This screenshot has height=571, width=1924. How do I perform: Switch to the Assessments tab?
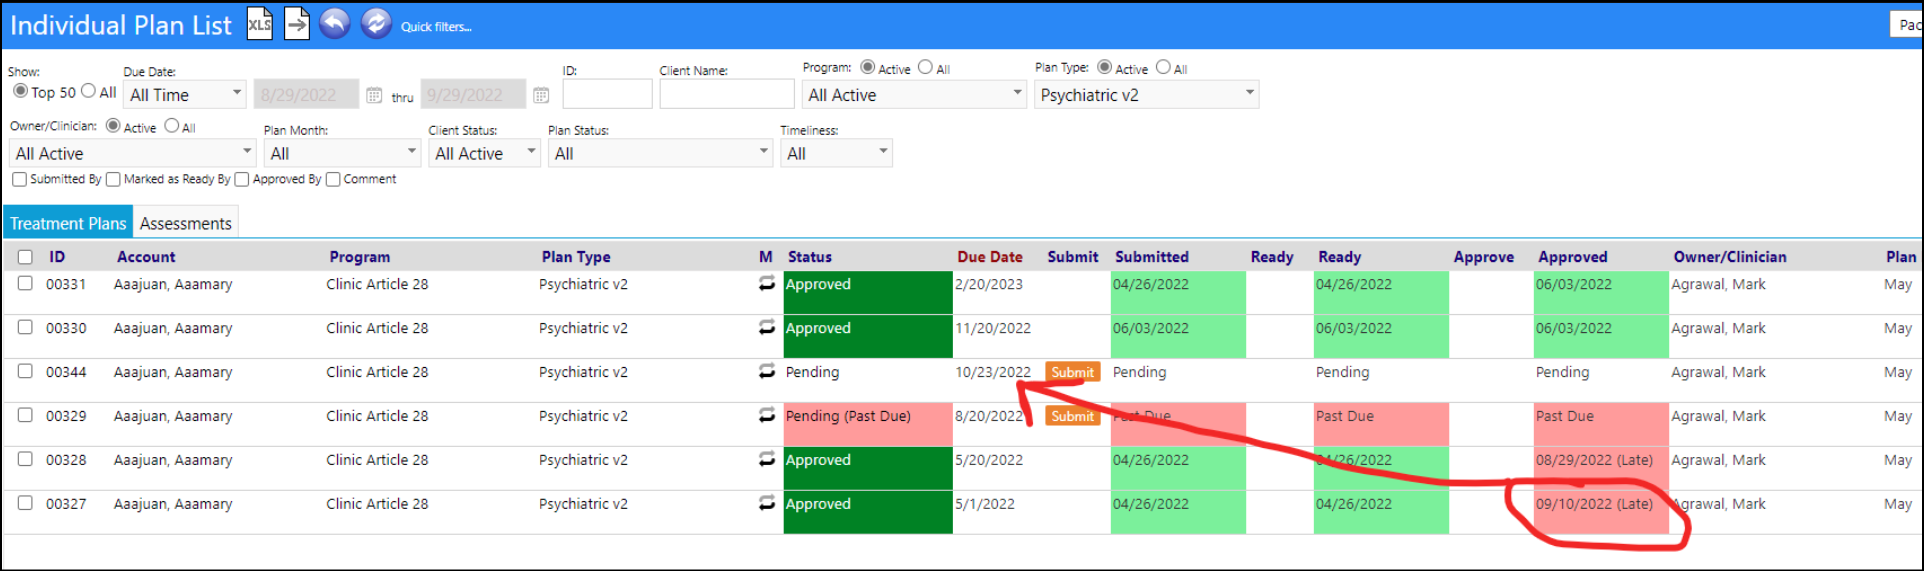[186, 223]
